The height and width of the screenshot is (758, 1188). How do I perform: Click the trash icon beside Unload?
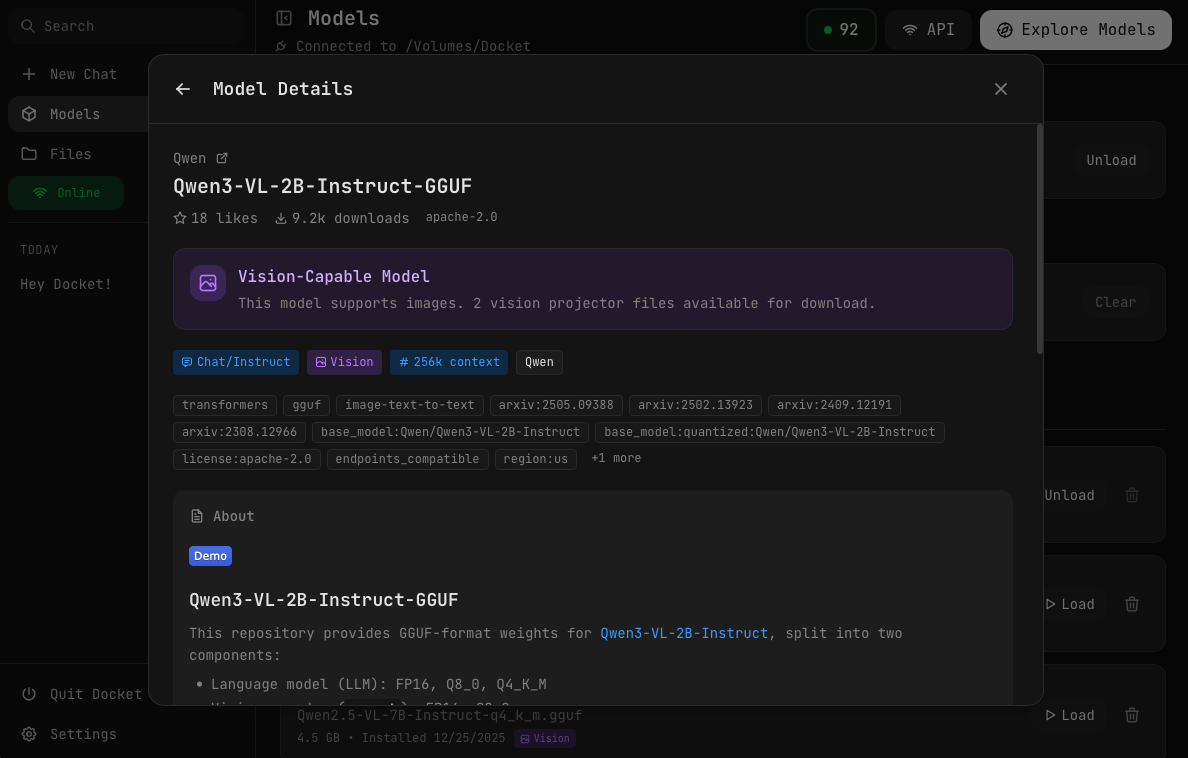1131,495
